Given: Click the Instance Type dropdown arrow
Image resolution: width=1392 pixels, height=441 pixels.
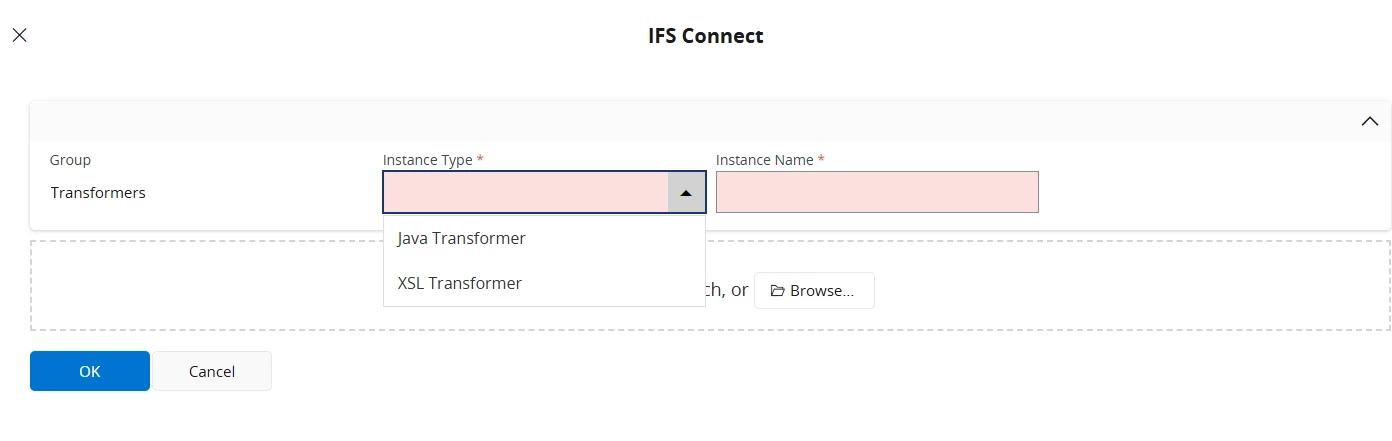Looking at the screenshot, I should coord(686,193).
